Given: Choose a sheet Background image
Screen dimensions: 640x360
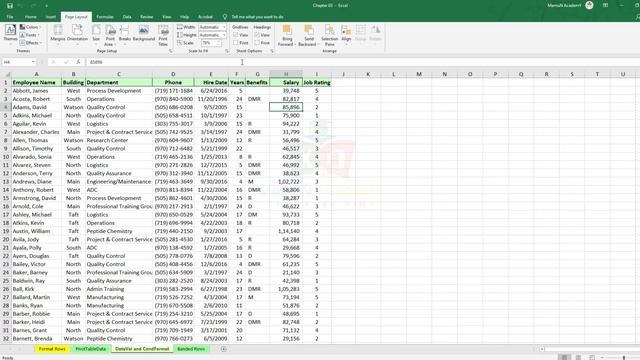Looking at the screenshot, I should coord(144,34).
